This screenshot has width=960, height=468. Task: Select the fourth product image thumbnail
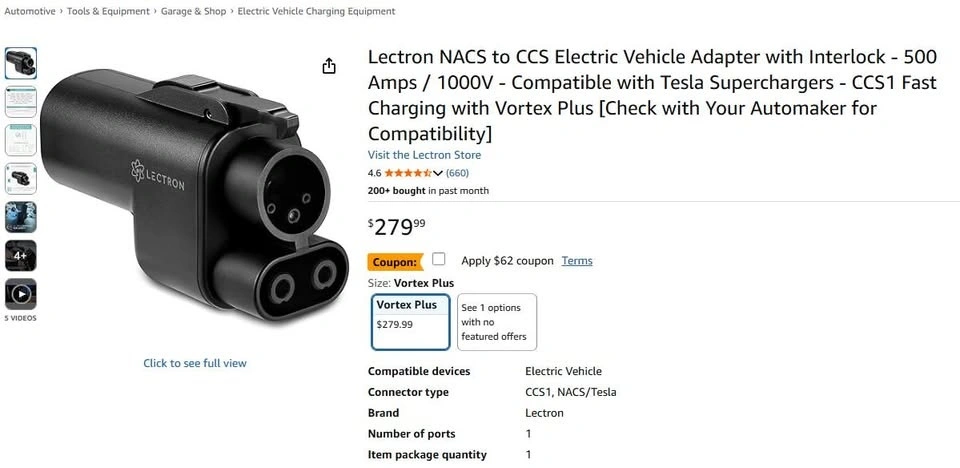pyautogui.click(x=21, y=178)
